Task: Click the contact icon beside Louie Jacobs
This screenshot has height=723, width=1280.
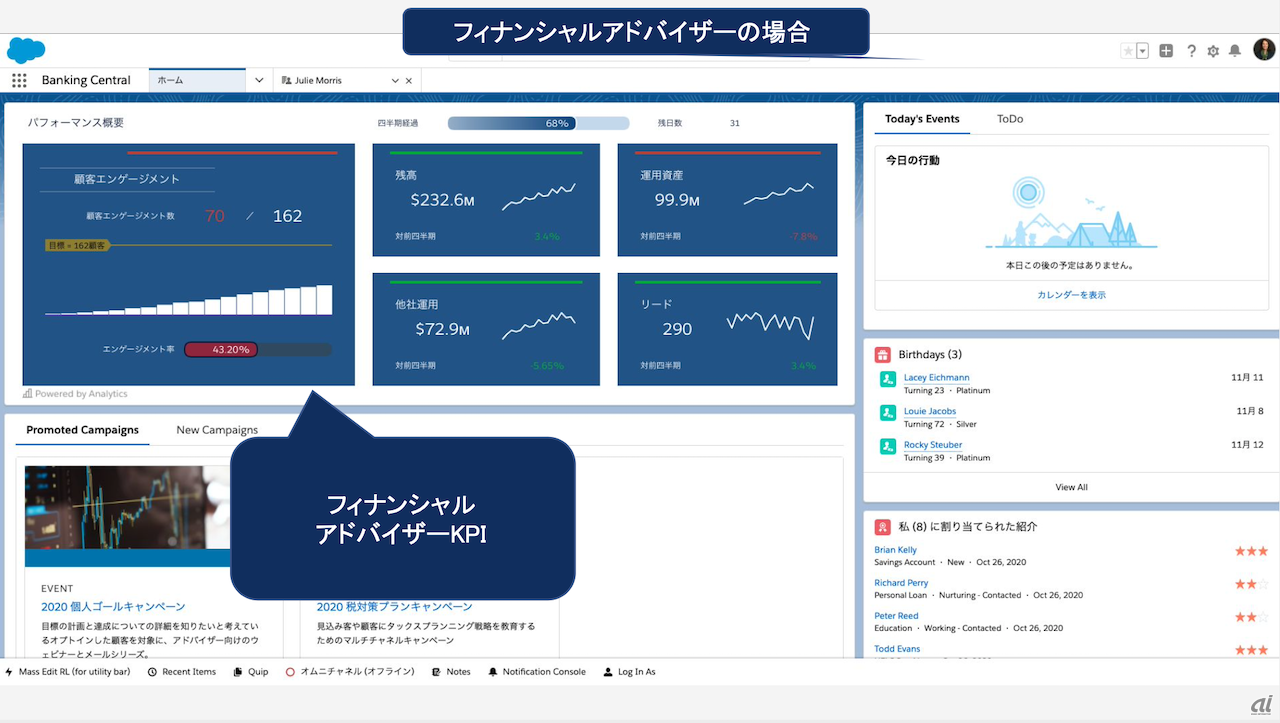Action: point(887,413)
